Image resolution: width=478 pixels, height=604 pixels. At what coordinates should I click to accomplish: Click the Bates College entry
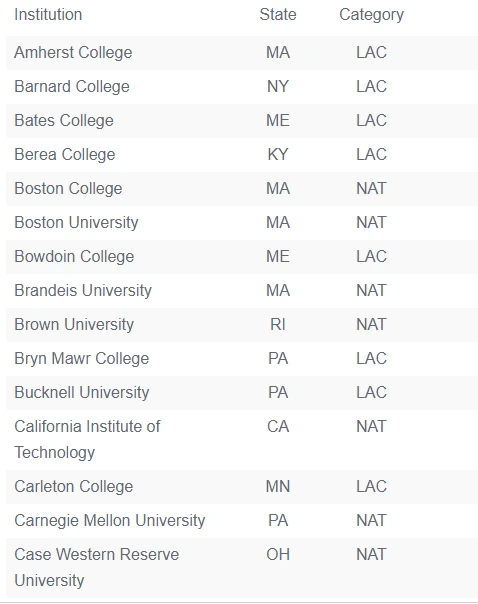64,121
